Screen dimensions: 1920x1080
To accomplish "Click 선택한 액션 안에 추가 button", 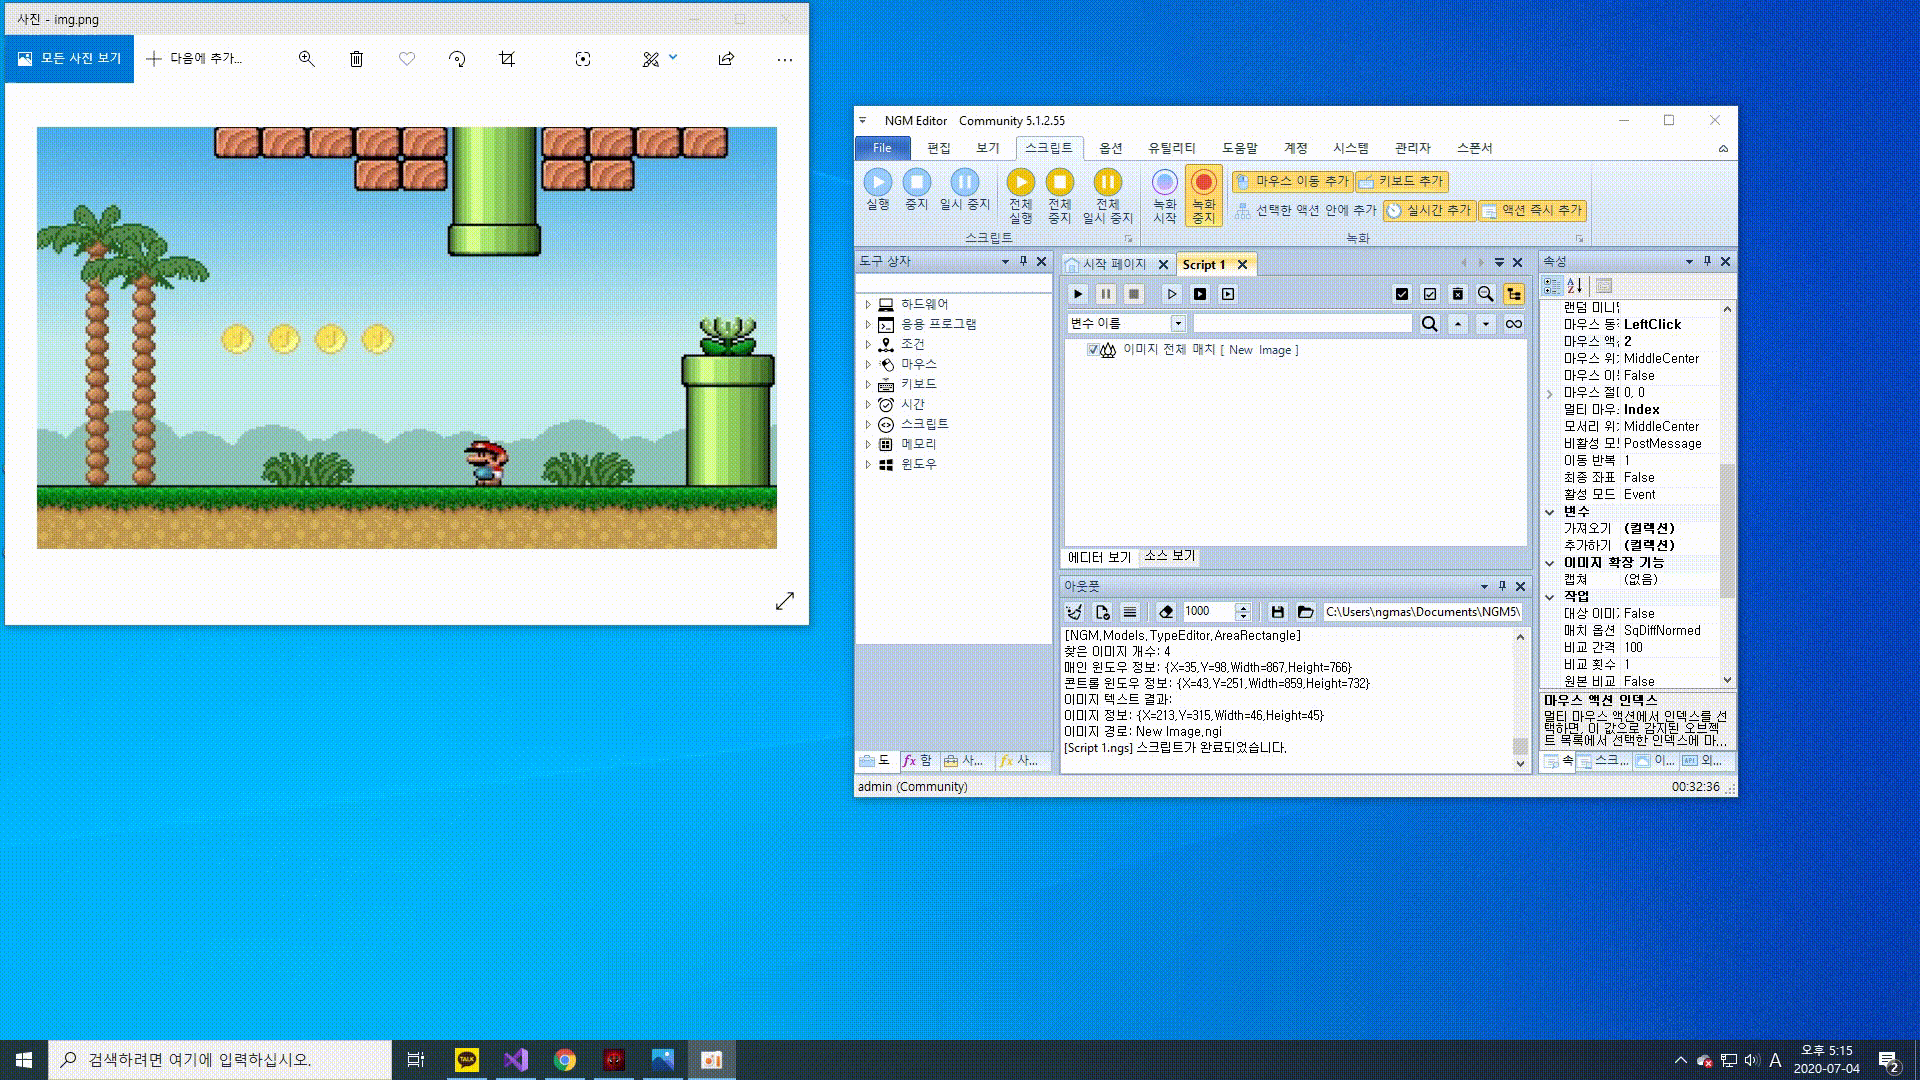I will tap(1306, 210).
